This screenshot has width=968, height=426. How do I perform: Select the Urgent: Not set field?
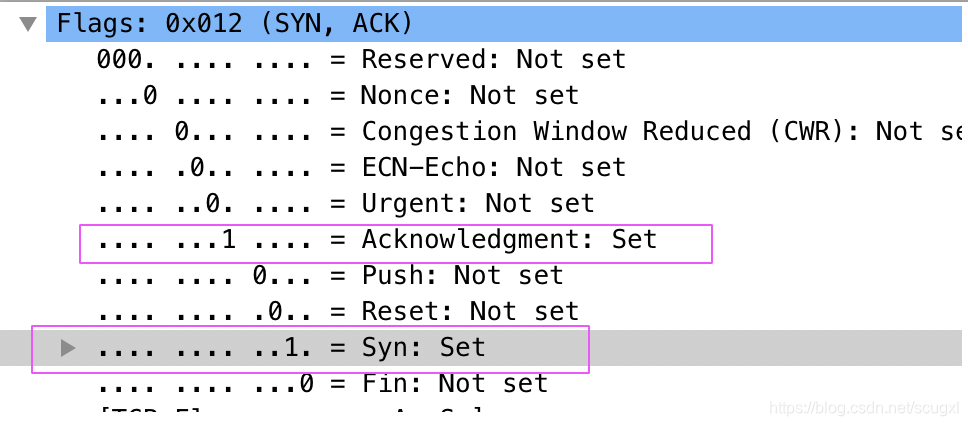[x=346, y=203]
